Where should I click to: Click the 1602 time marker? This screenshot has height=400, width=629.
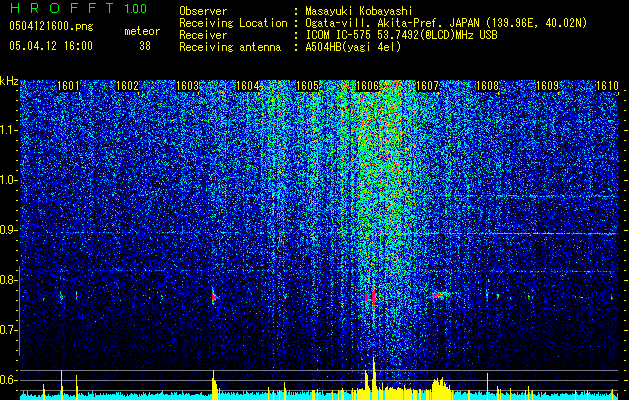(x=128, y=86)
